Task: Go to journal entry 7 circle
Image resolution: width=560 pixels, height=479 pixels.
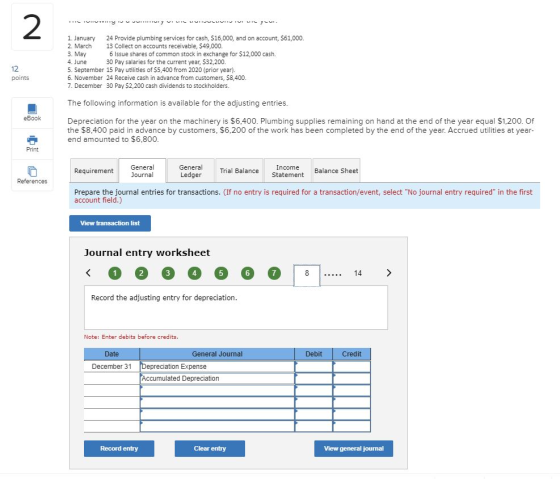Action: (274, 273)
